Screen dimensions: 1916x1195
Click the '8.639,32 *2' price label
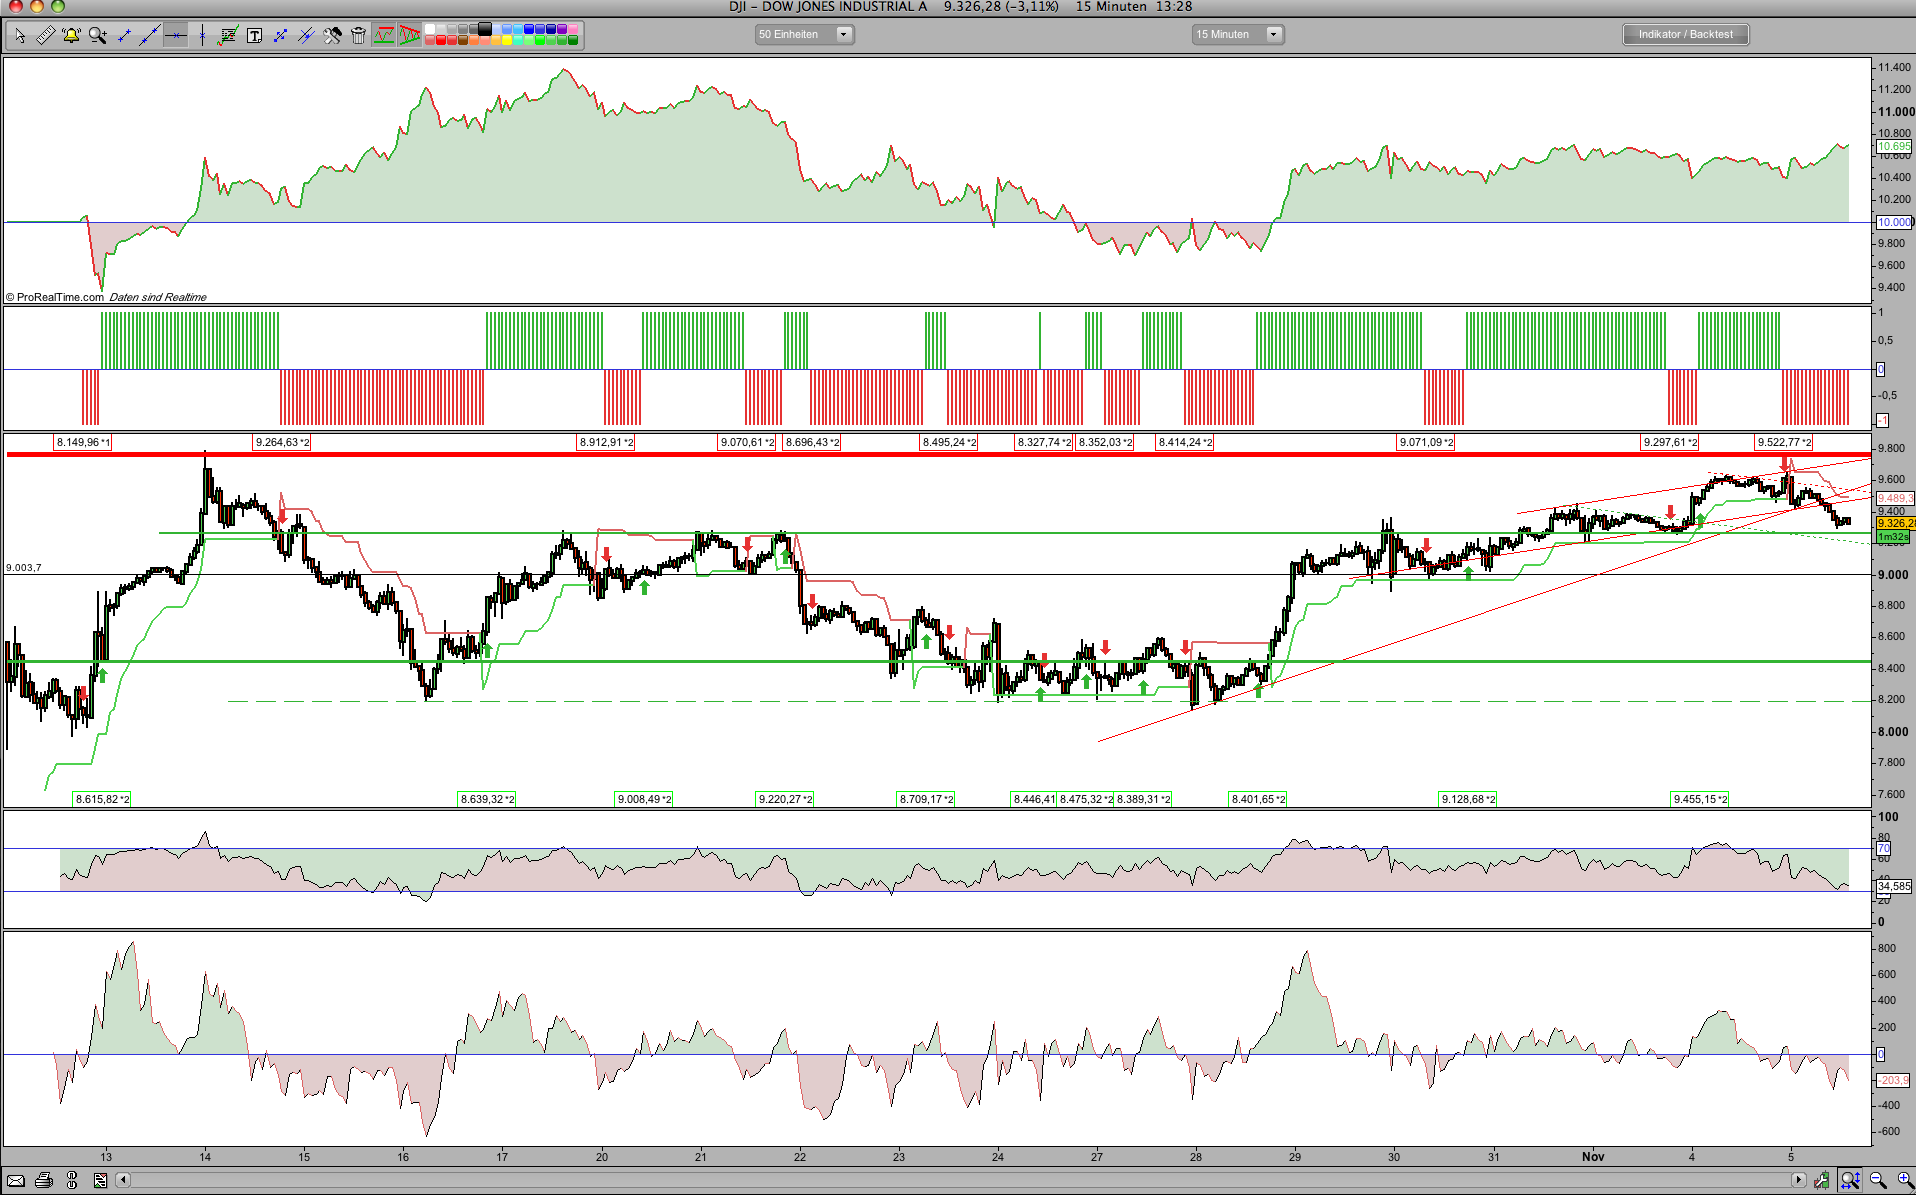click(x=487, y=799)
